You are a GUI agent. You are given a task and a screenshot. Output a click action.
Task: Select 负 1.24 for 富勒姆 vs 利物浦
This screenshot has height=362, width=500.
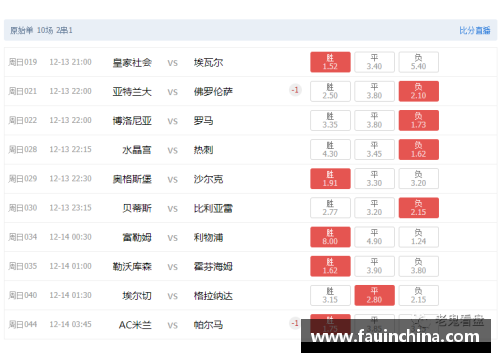(x=419, y=237)
